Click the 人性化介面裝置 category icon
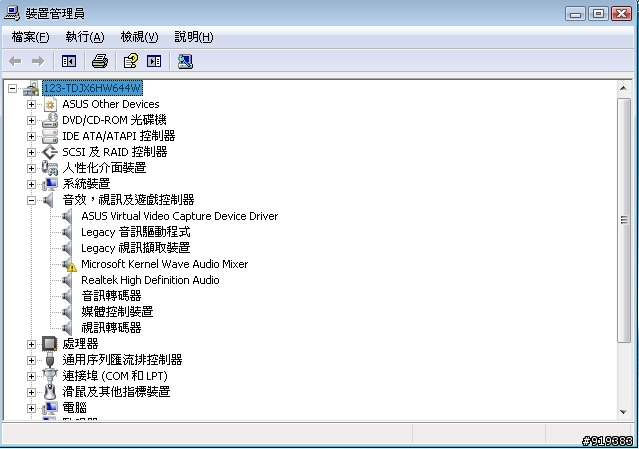639x449 pixels. click(50, 168)
